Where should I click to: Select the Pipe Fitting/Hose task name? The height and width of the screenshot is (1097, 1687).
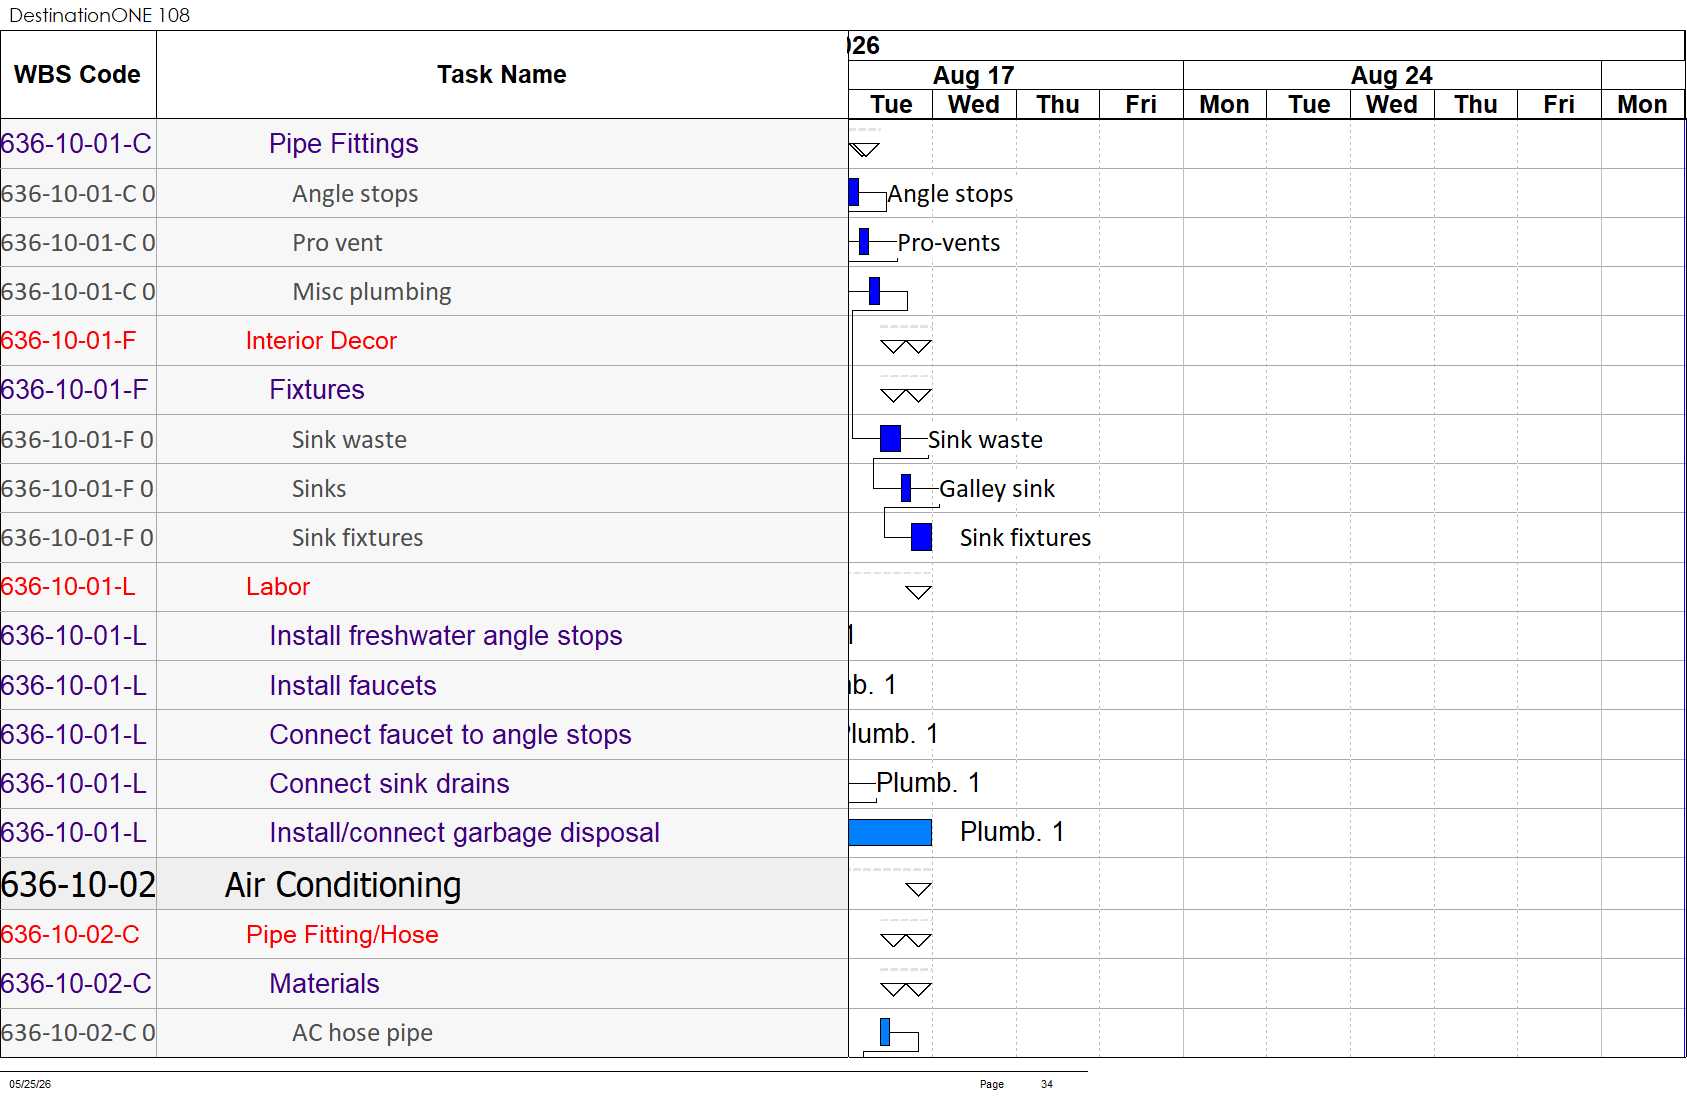point(342,935)
